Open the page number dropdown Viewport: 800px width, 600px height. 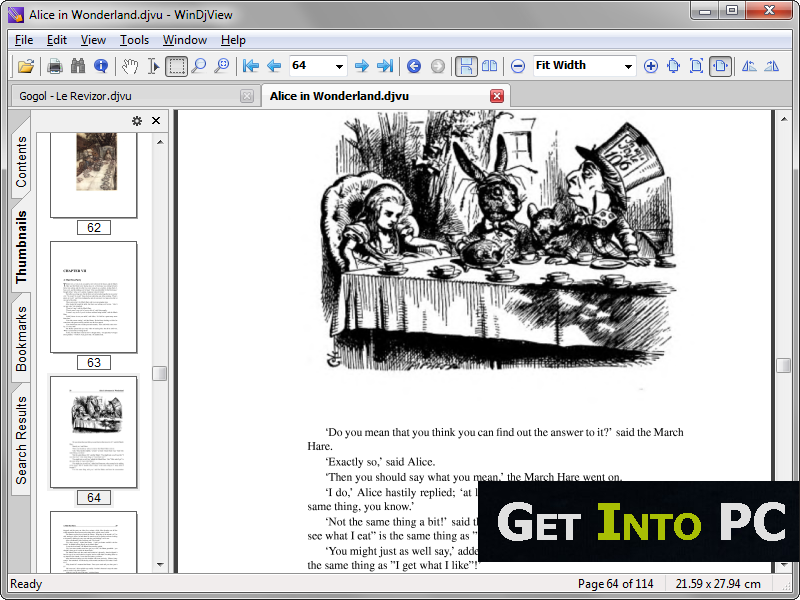(339, 66)
